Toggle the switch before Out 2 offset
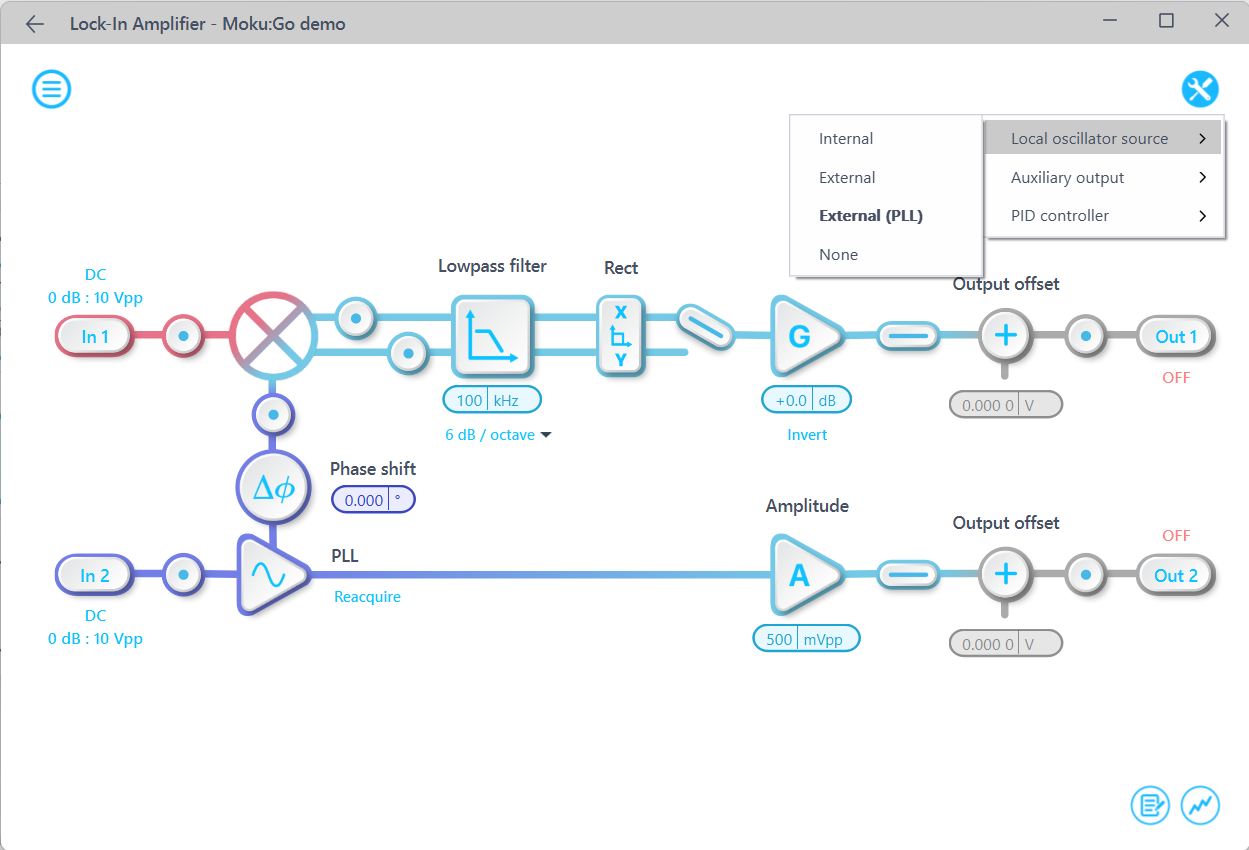This screenshot has width=1249, height=850. pos(908,575)
